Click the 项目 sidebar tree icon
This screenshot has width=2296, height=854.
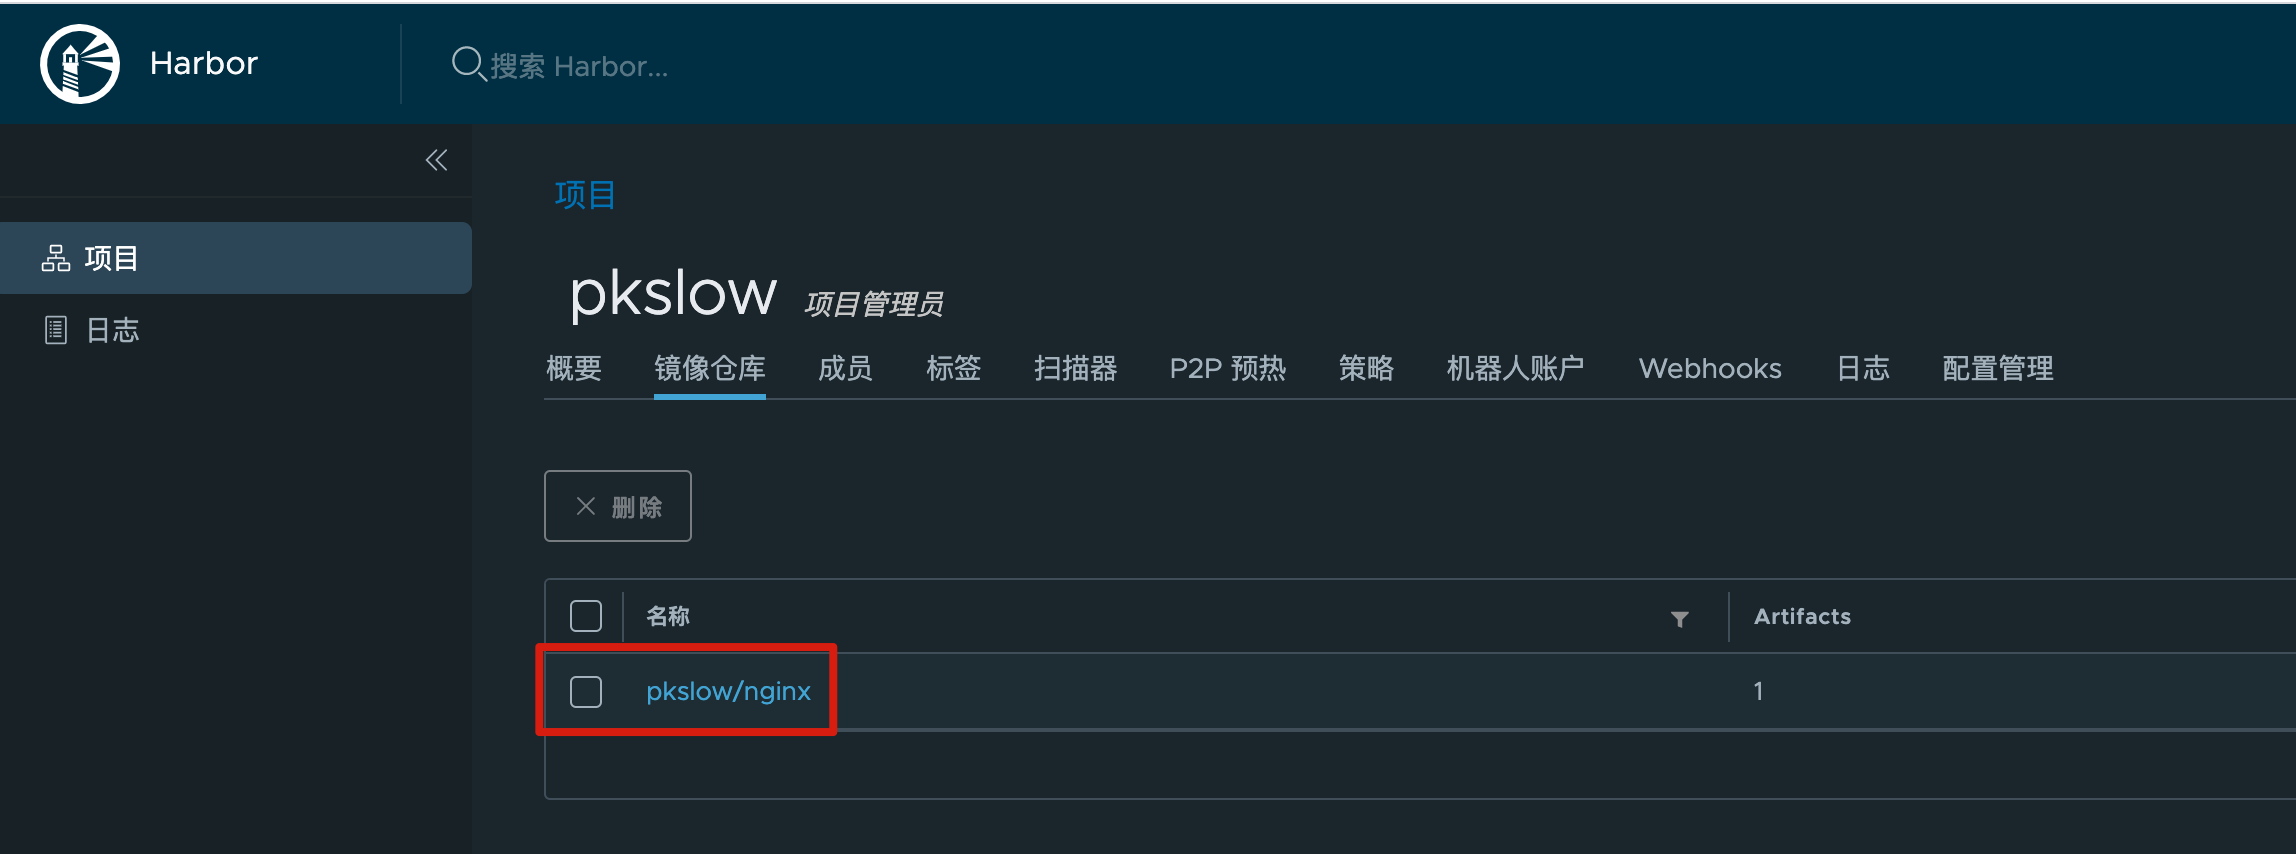pyautogui.click(x=56, y=258)
